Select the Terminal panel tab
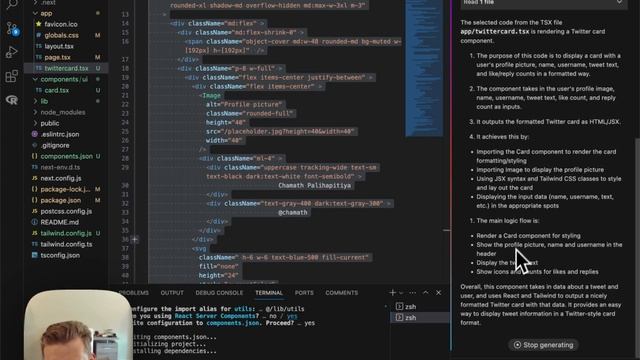The width and height of the screenshot is (640, 360). click(x=269, y=293)
